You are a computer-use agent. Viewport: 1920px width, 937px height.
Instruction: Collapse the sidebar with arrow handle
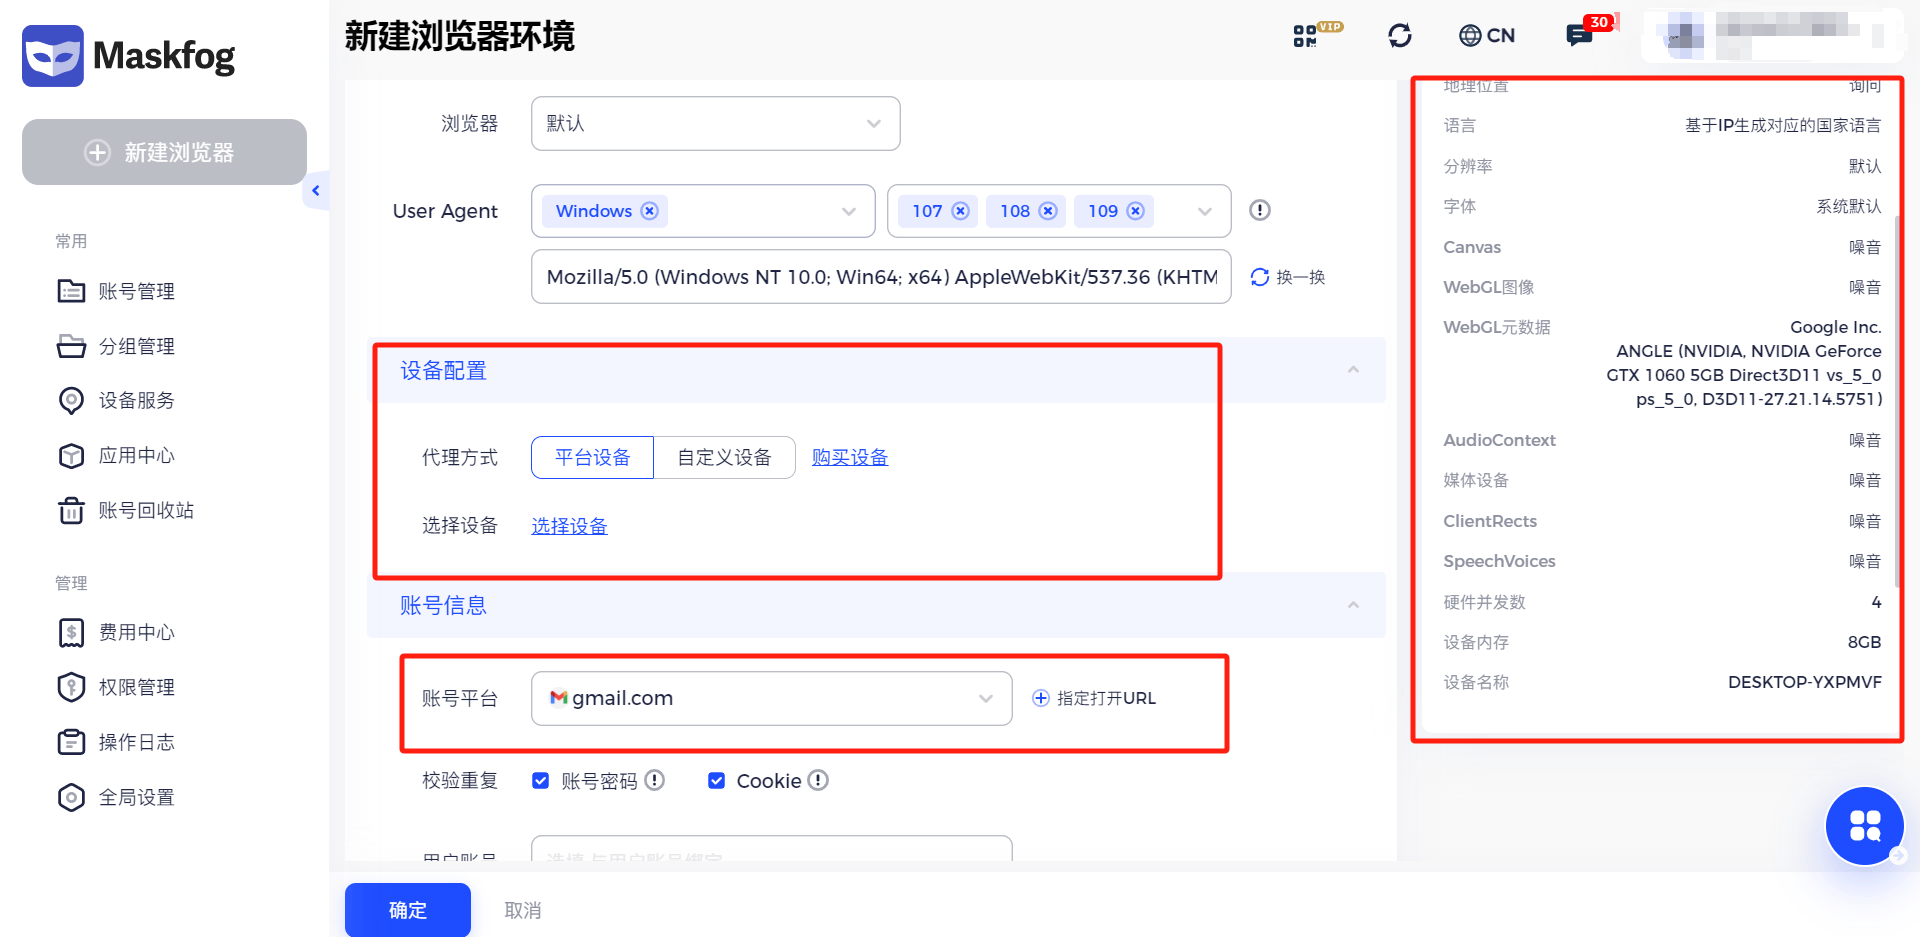(315, 191)
